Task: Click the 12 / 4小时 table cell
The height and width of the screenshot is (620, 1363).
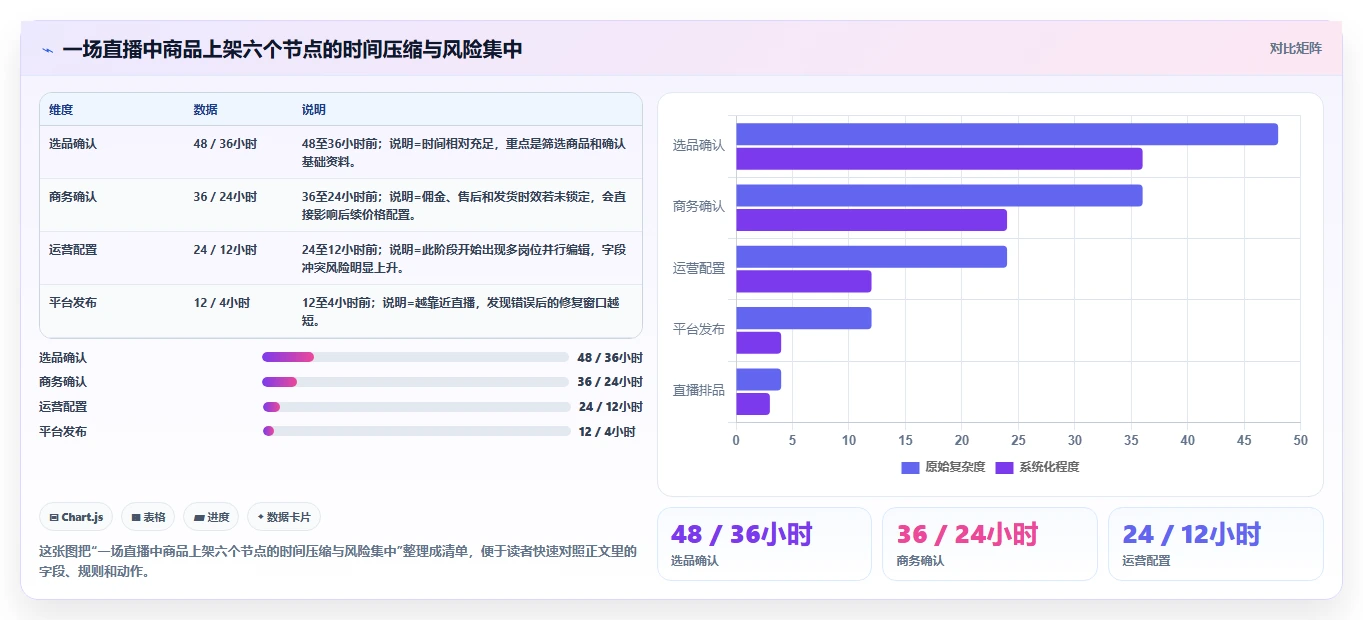Action: [x=222, y=303]
